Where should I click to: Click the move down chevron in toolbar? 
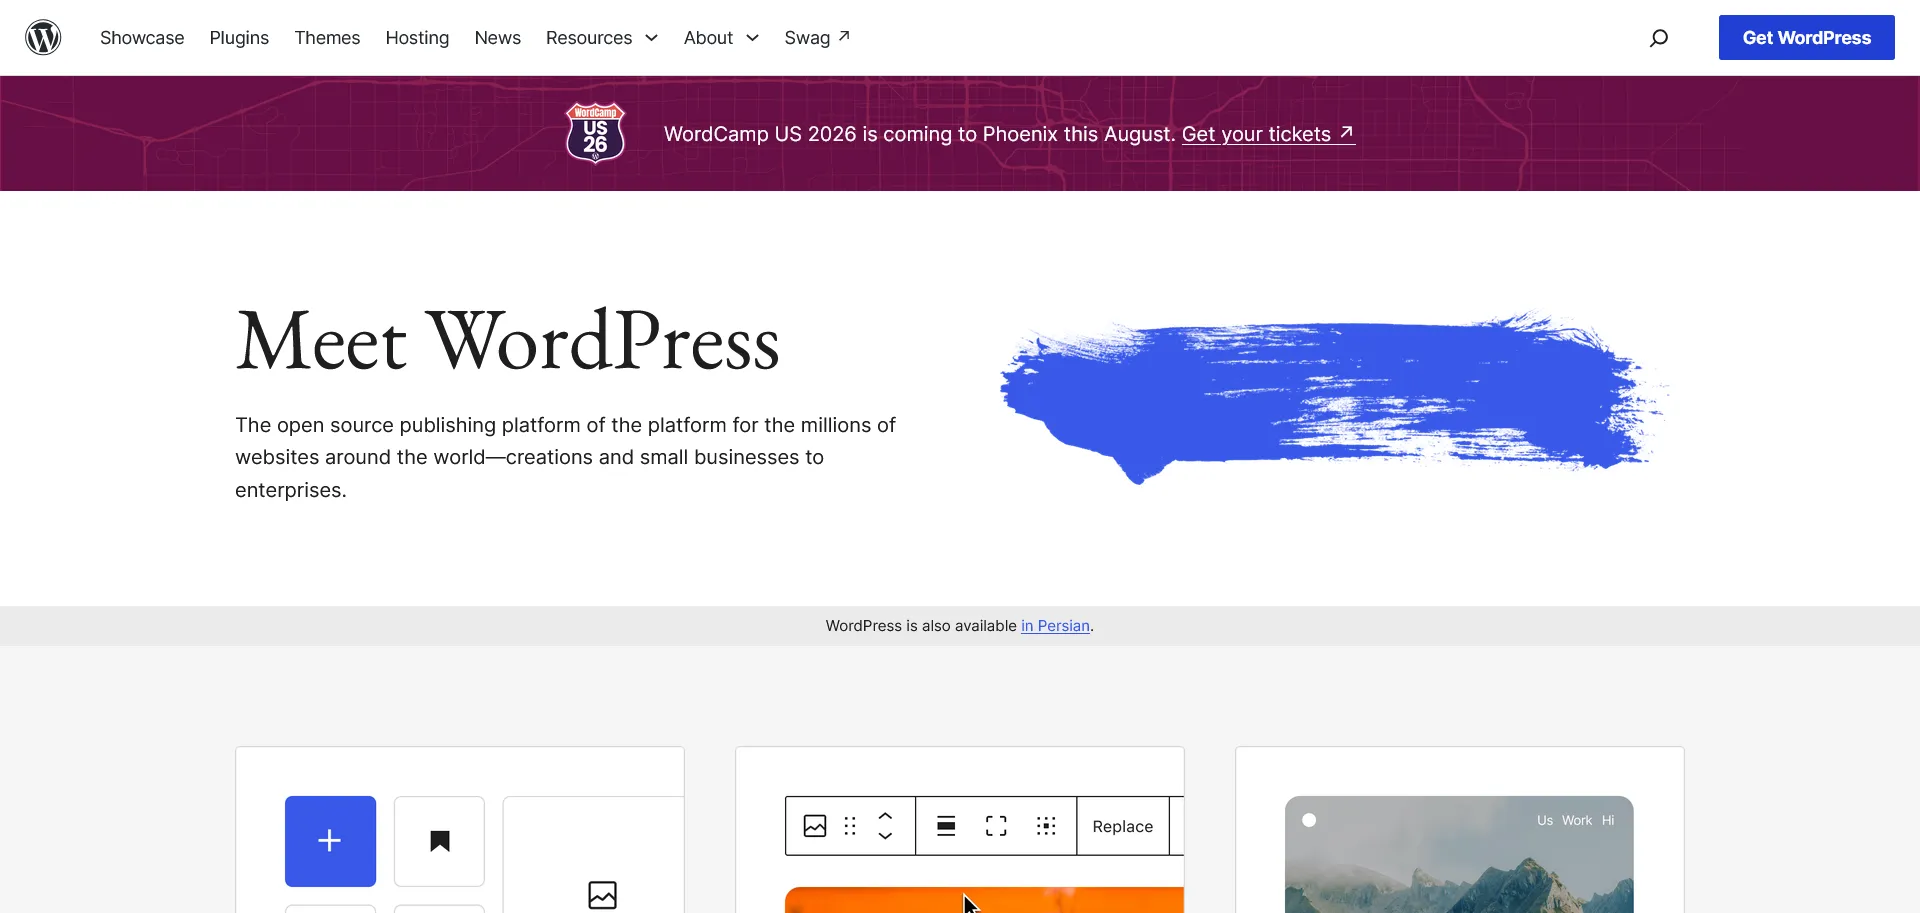pyautogui.click(x=885, y=836)
